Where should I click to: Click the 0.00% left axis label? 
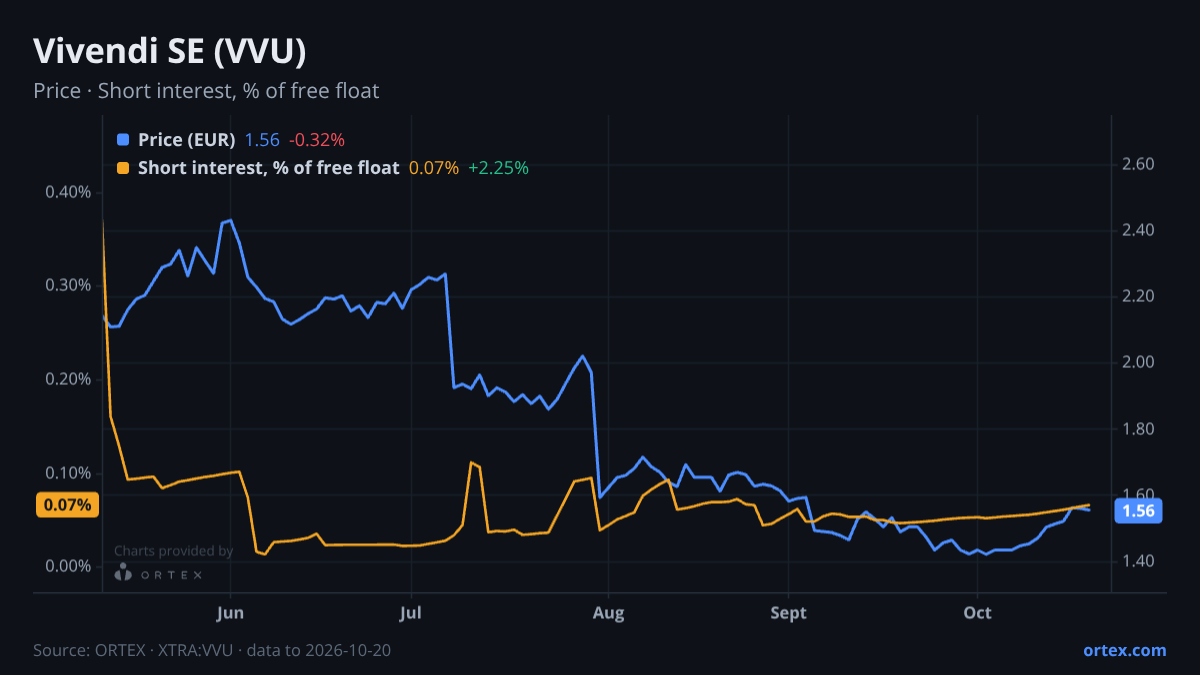tap(68, 566)
